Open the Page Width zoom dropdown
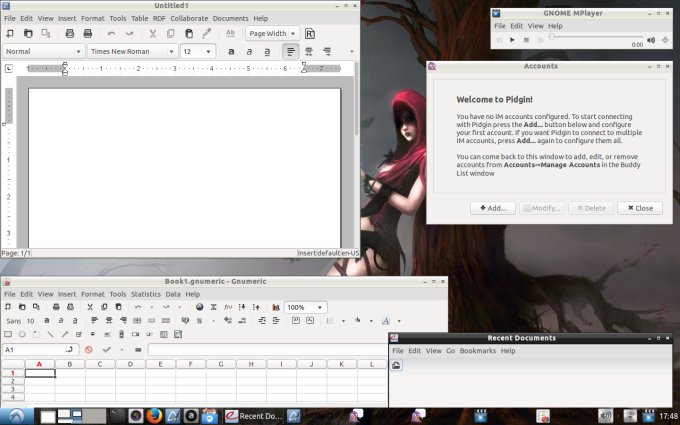This screenshot has width=680, height=425. 271,34
